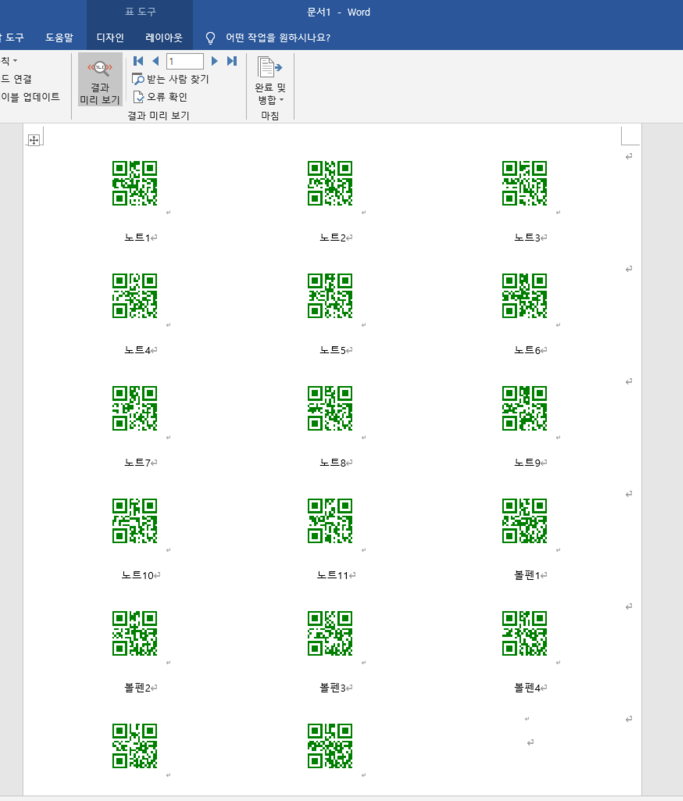Go to the previous record arrow
Viewport: 683px width, 801px height.
(x=156, y=61)
